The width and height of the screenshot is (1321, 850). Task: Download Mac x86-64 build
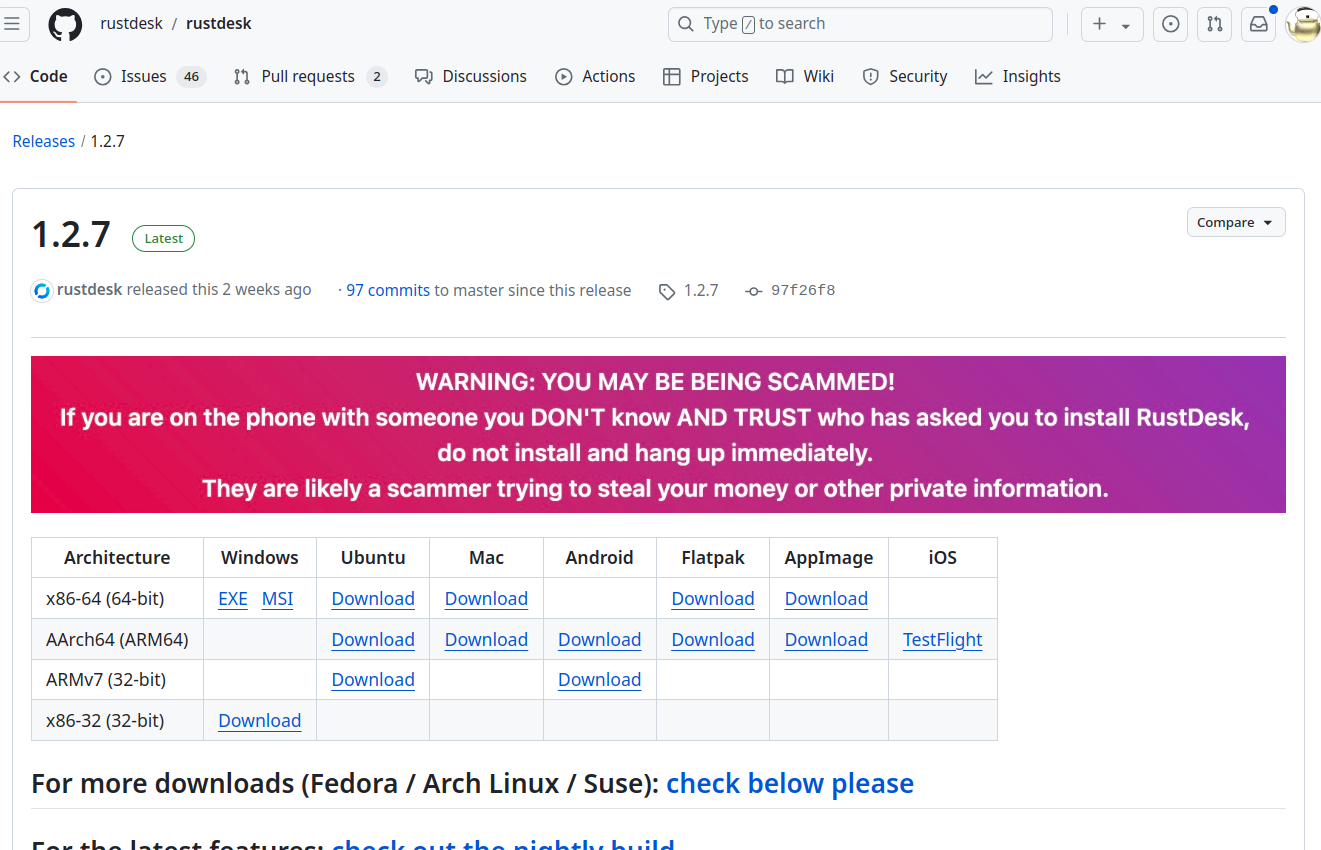[486, 599]
